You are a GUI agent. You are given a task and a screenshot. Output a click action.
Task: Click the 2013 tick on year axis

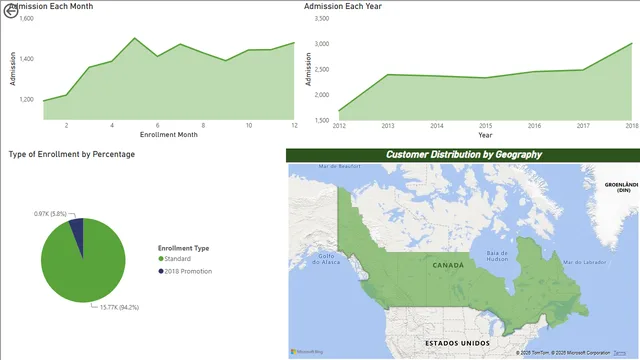[x=388, y=126]
